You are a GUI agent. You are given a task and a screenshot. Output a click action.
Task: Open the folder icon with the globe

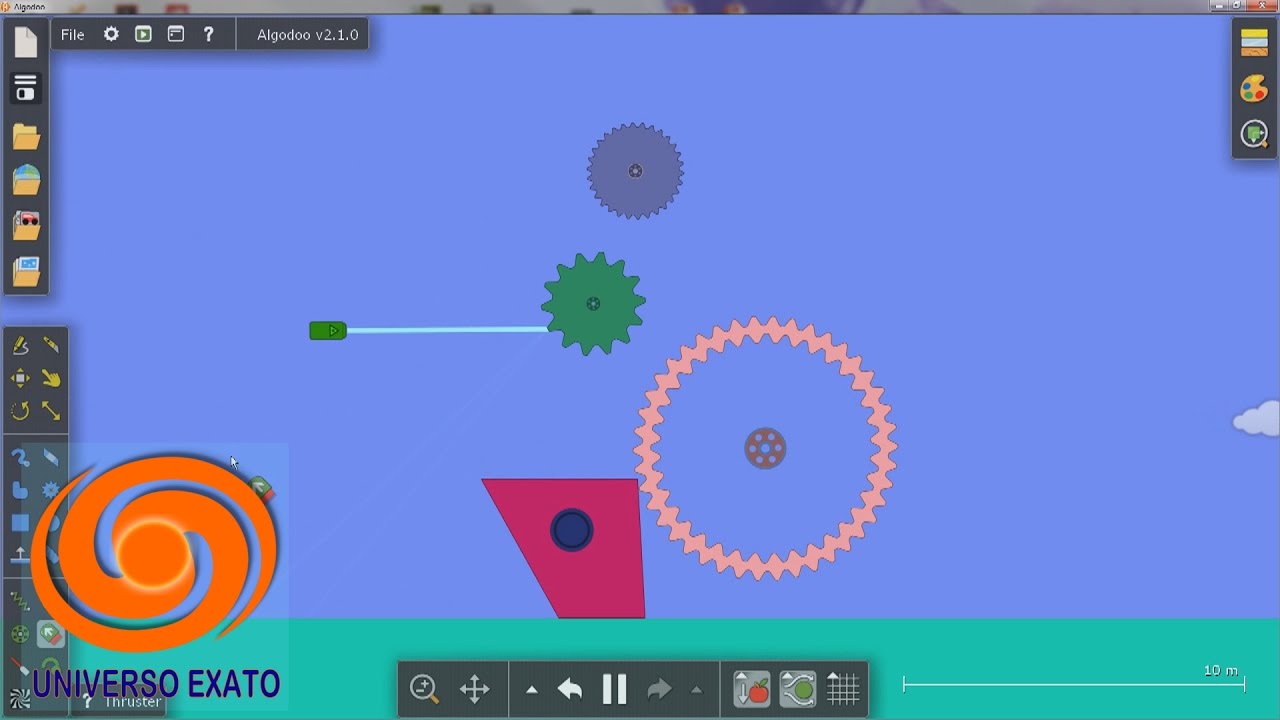tap(26, 180)
